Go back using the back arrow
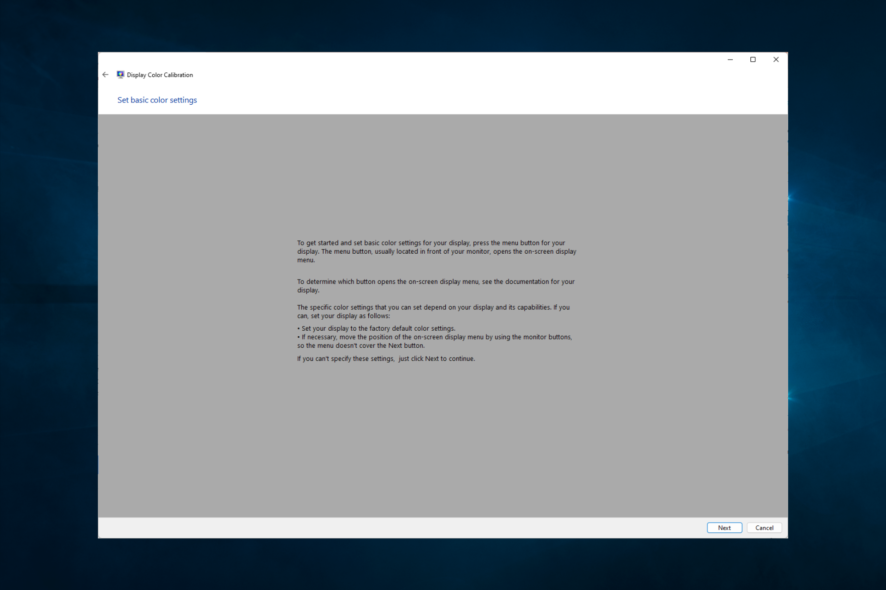Image resolution: width=886 pixels, height=590 pixels. 105,75
